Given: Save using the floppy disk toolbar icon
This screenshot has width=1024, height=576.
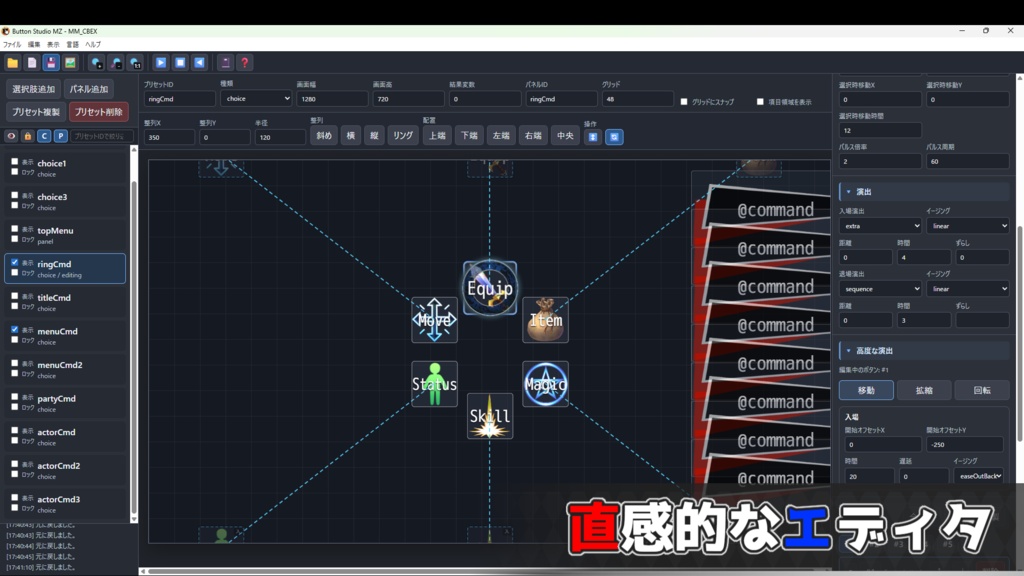Looking at the screenshot, I should (x=51, y=63).
